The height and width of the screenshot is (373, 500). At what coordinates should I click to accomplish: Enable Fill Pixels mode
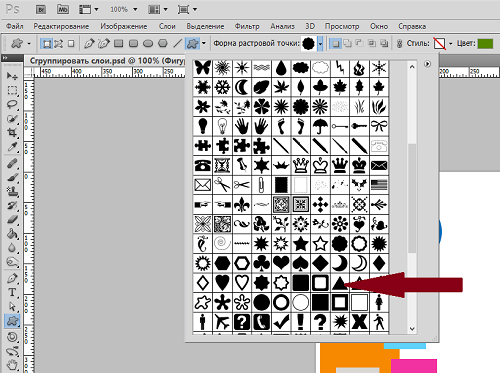click(x=71, y=43)
